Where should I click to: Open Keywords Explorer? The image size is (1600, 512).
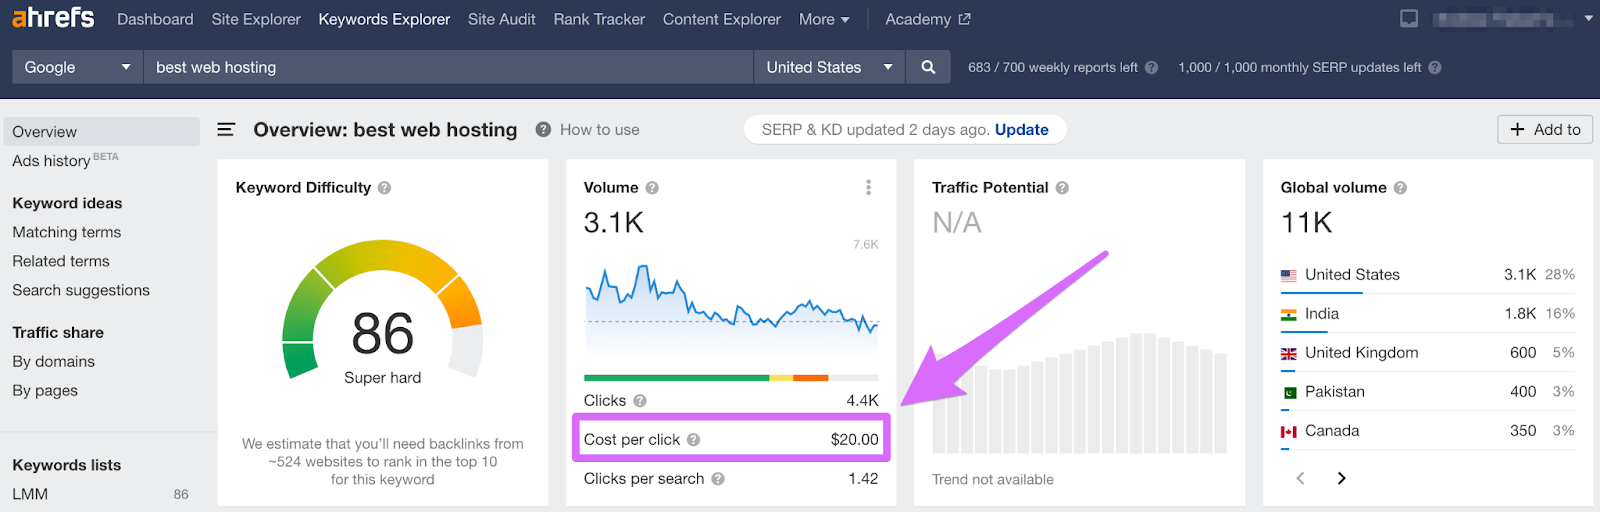click(x=384, y=19)
